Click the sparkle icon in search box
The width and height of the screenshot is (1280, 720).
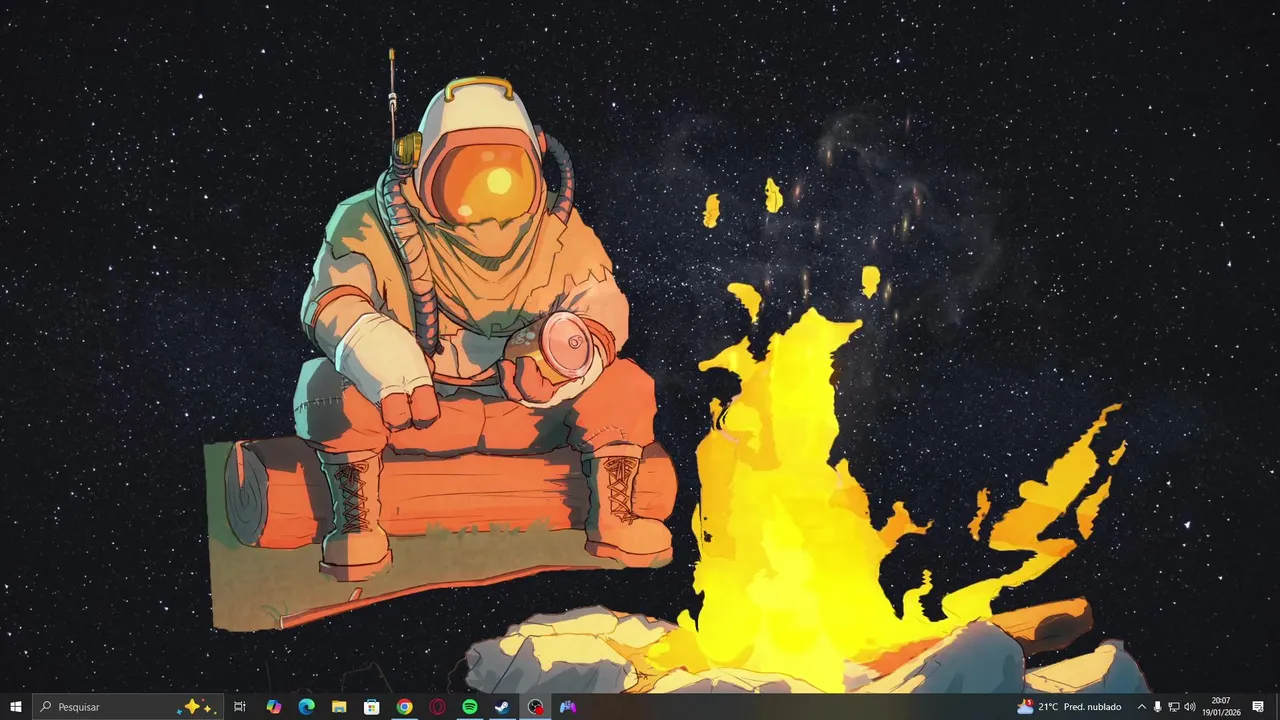point(194,707)
